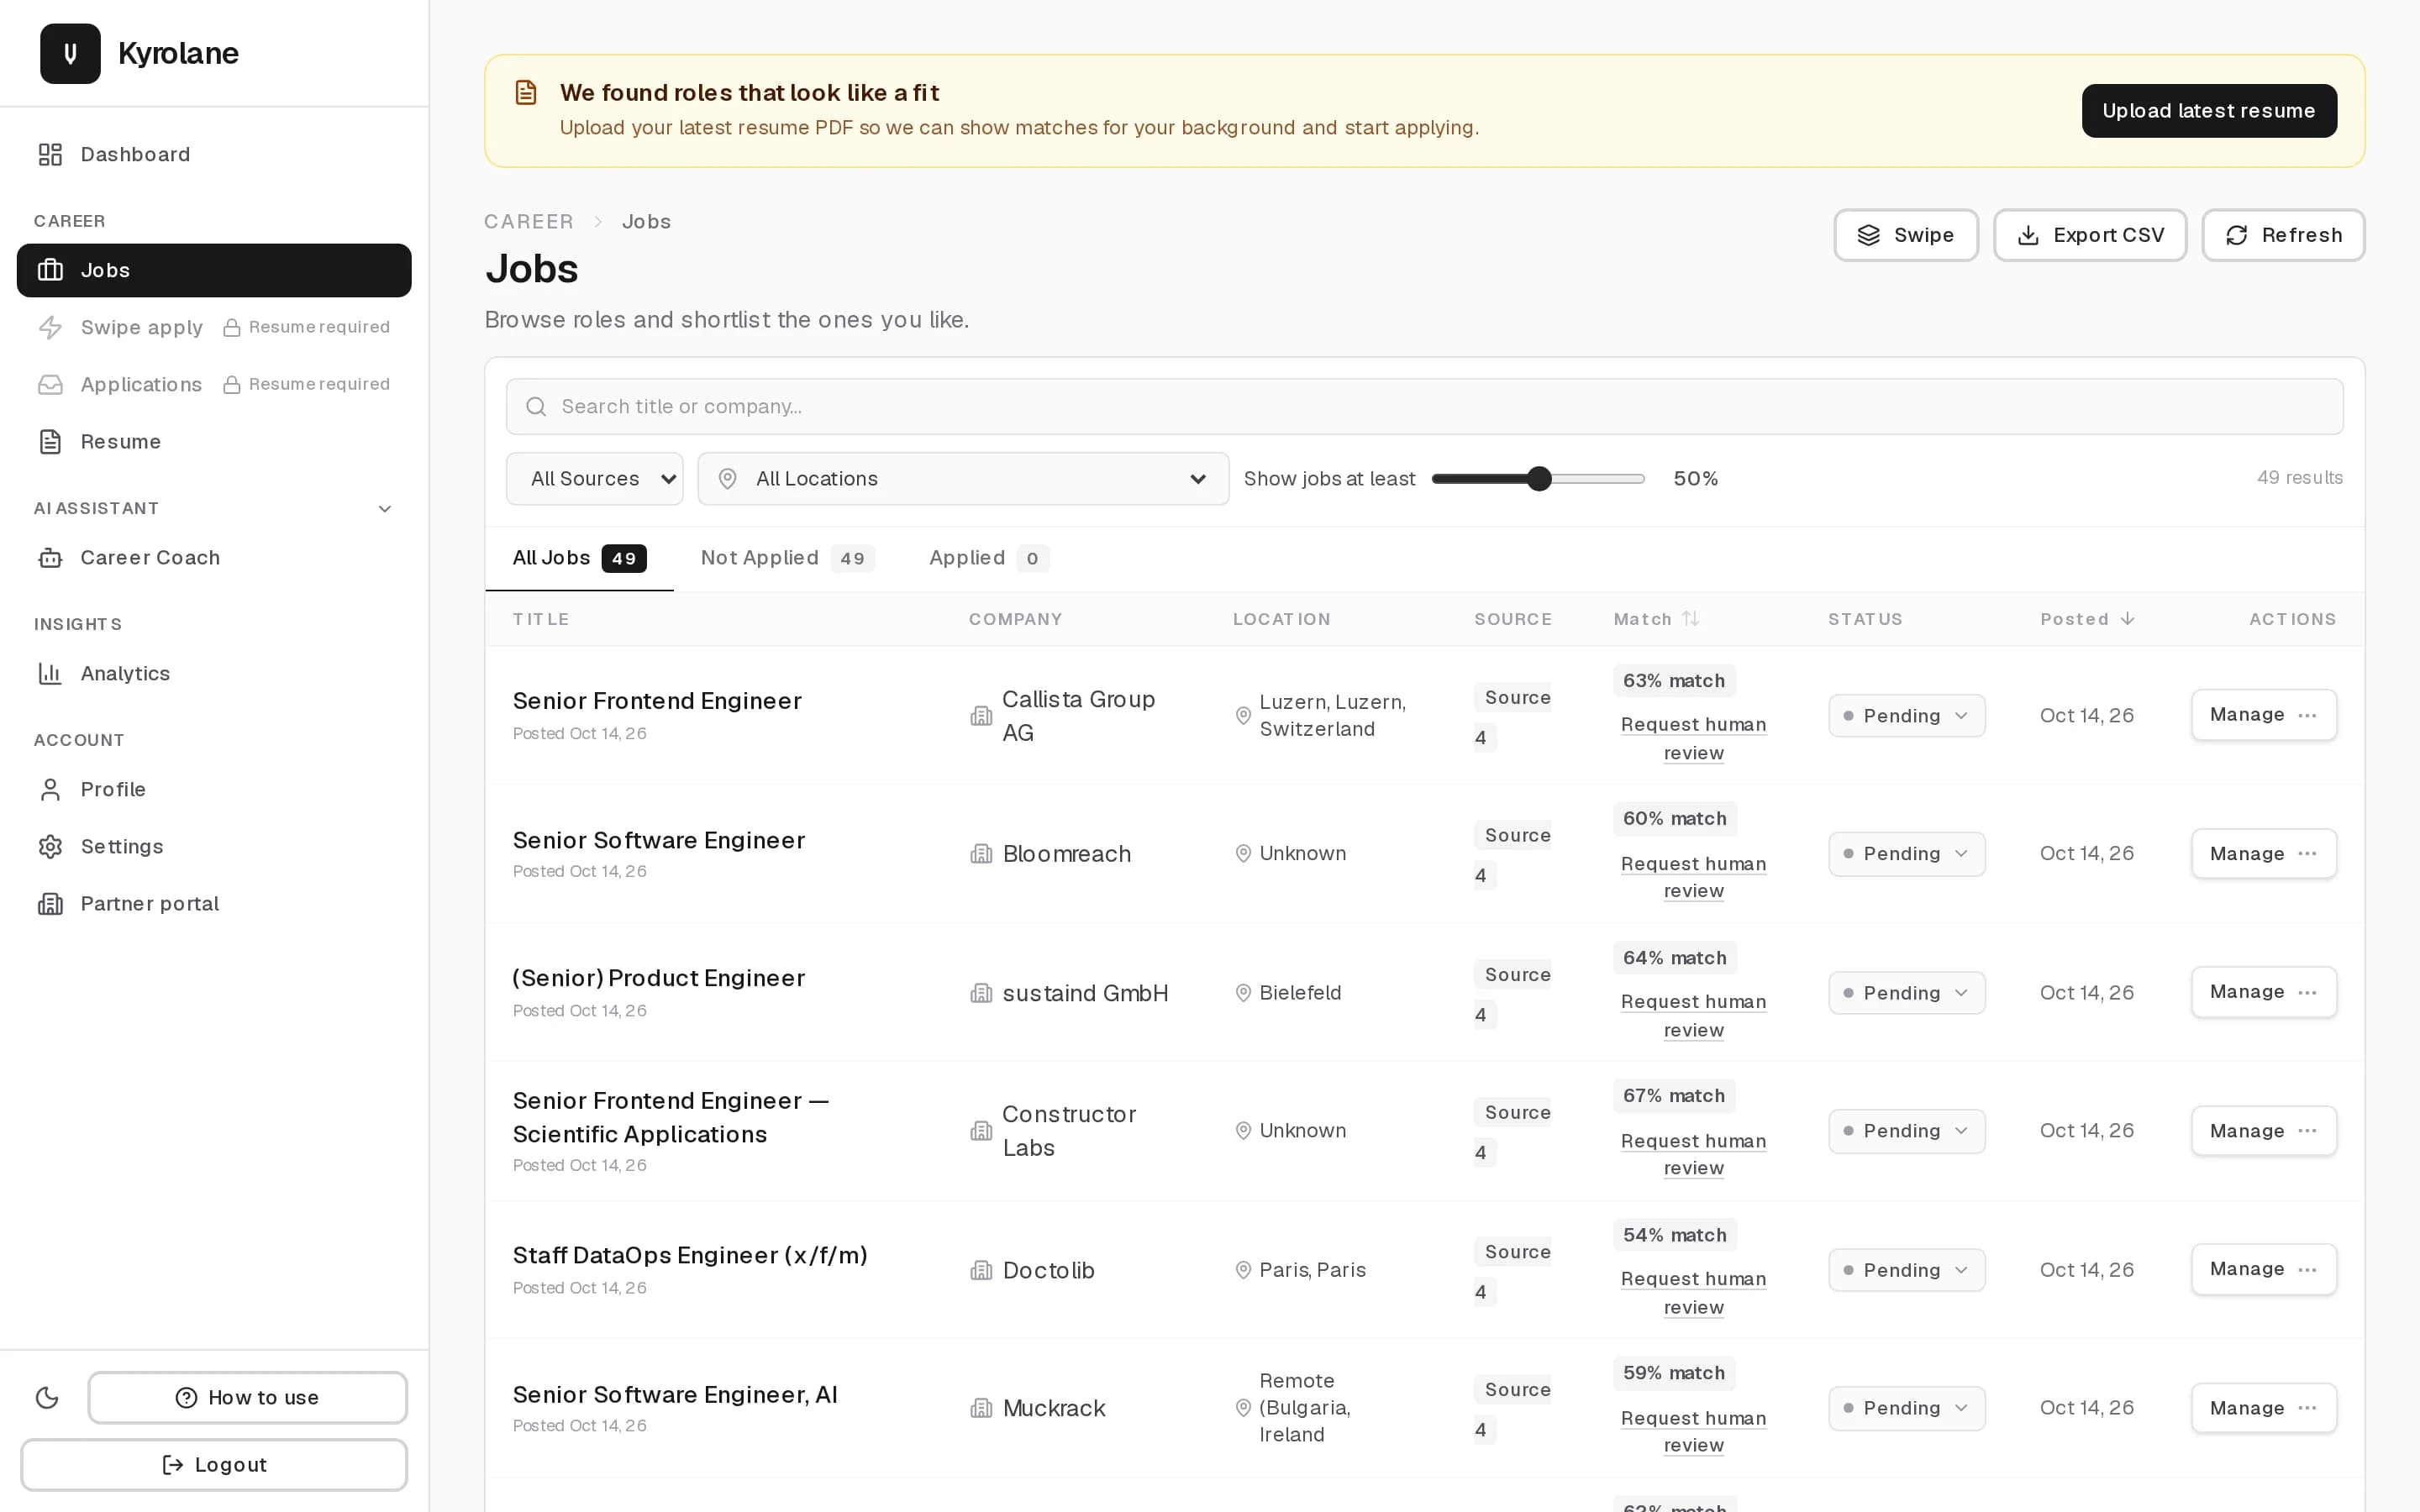Open the Partner portal
The image size is (2420, 1512).
[214, 904]
